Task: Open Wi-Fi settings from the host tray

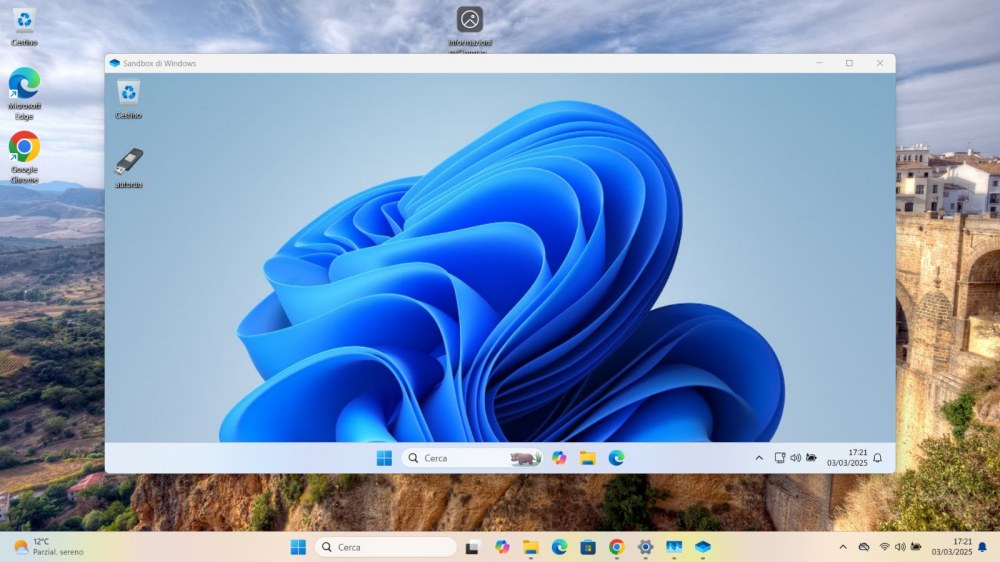Action: pos(885,547)
